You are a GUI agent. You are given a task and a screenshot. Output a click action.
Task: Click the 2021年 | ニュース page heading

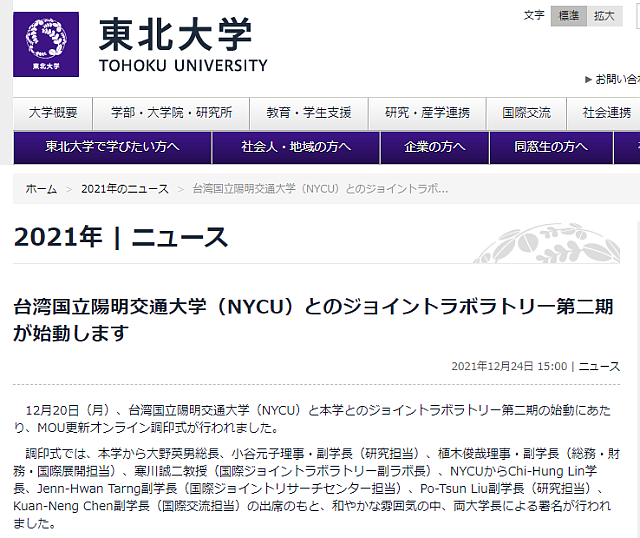coord(121,237)
